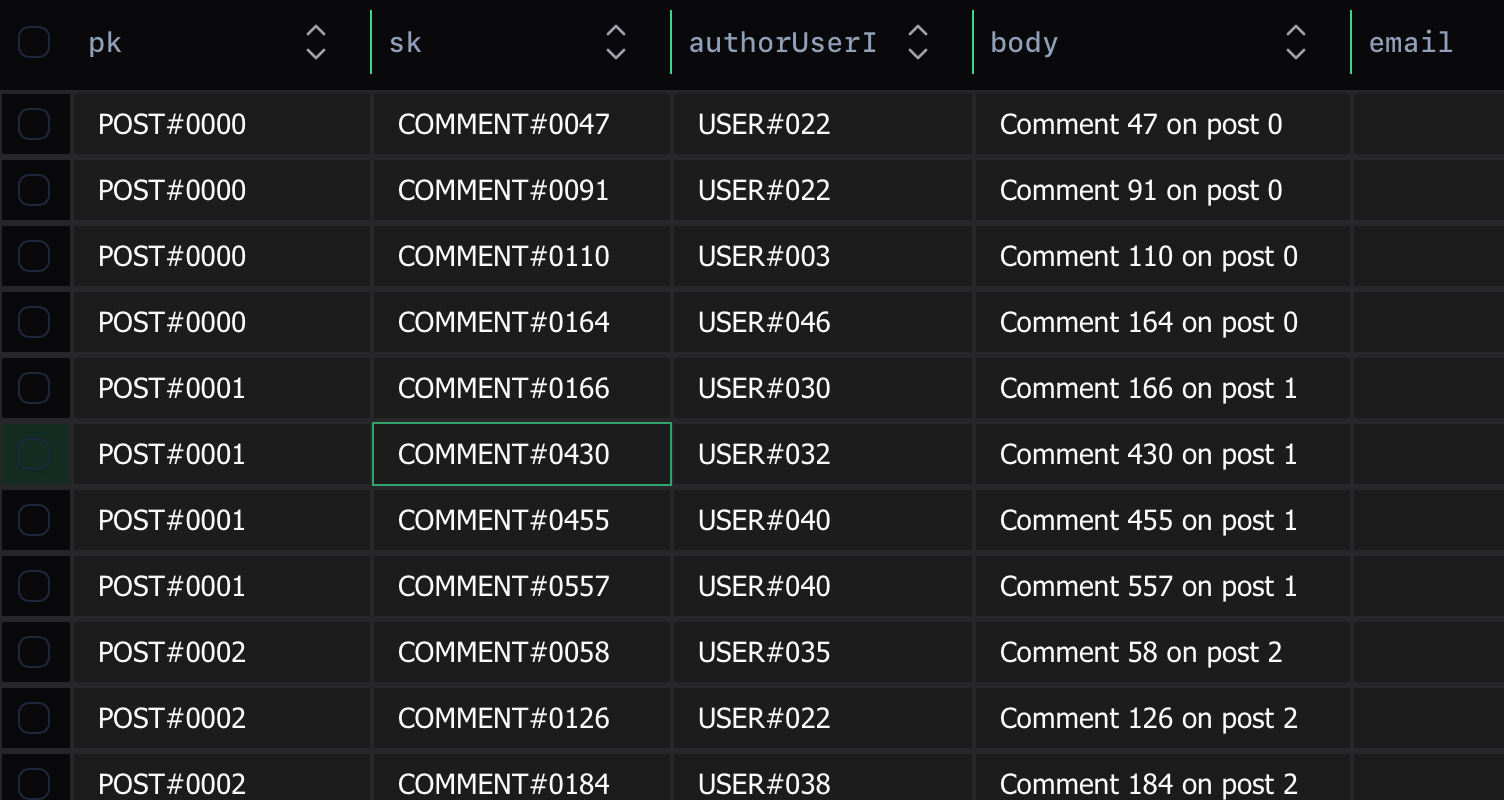Click POST#0001 pk cell beside COMMENT#0166

click(221, 388)
